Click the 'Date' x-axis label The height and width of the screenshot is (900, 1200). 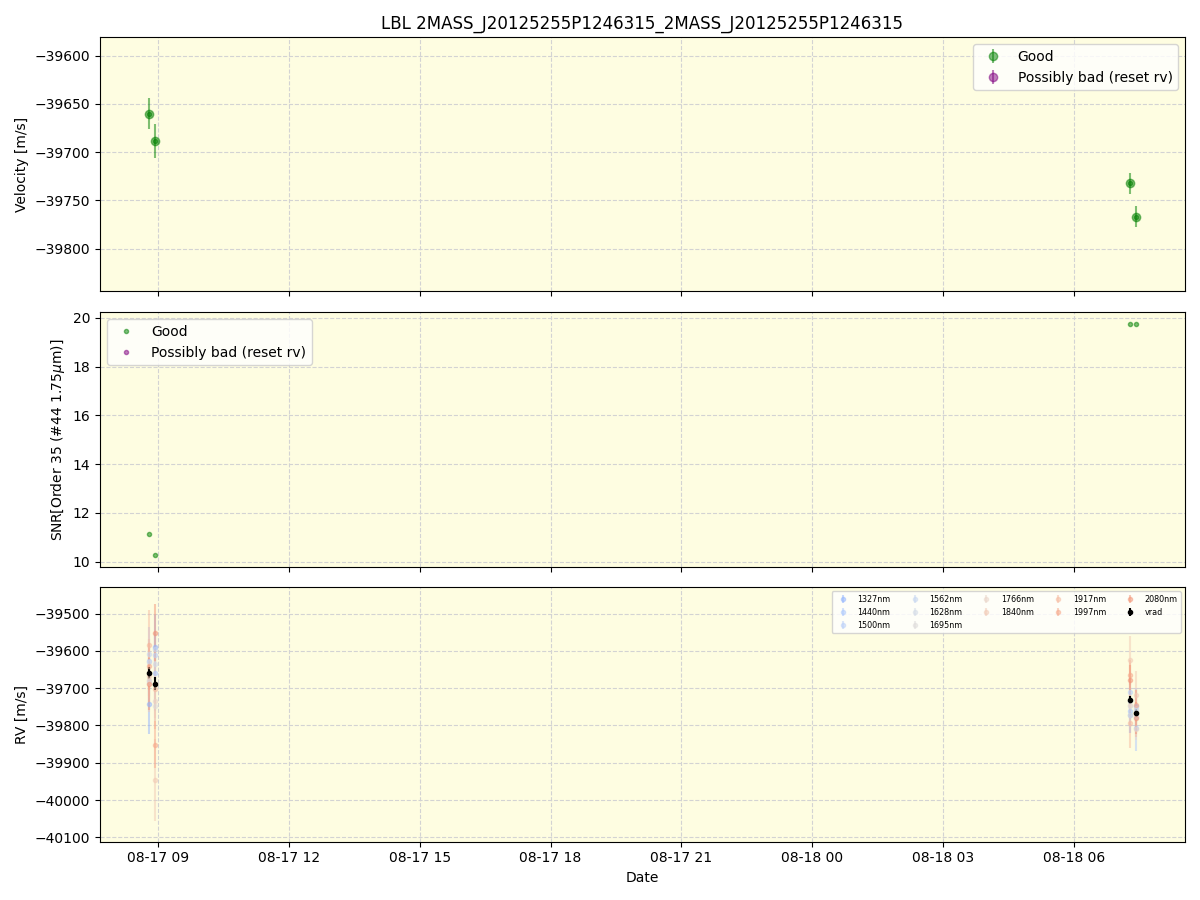pos(642,877)
